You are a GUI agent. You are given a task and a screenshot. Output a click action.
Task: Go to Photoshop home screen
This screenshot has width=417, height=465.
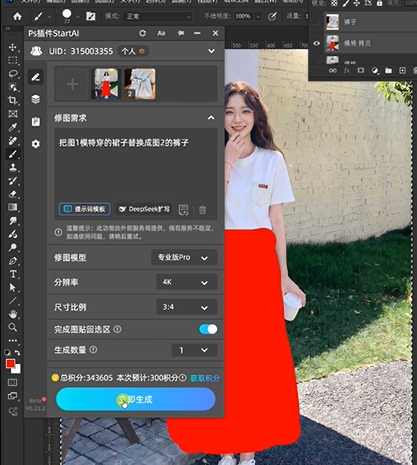pos(17,16)
